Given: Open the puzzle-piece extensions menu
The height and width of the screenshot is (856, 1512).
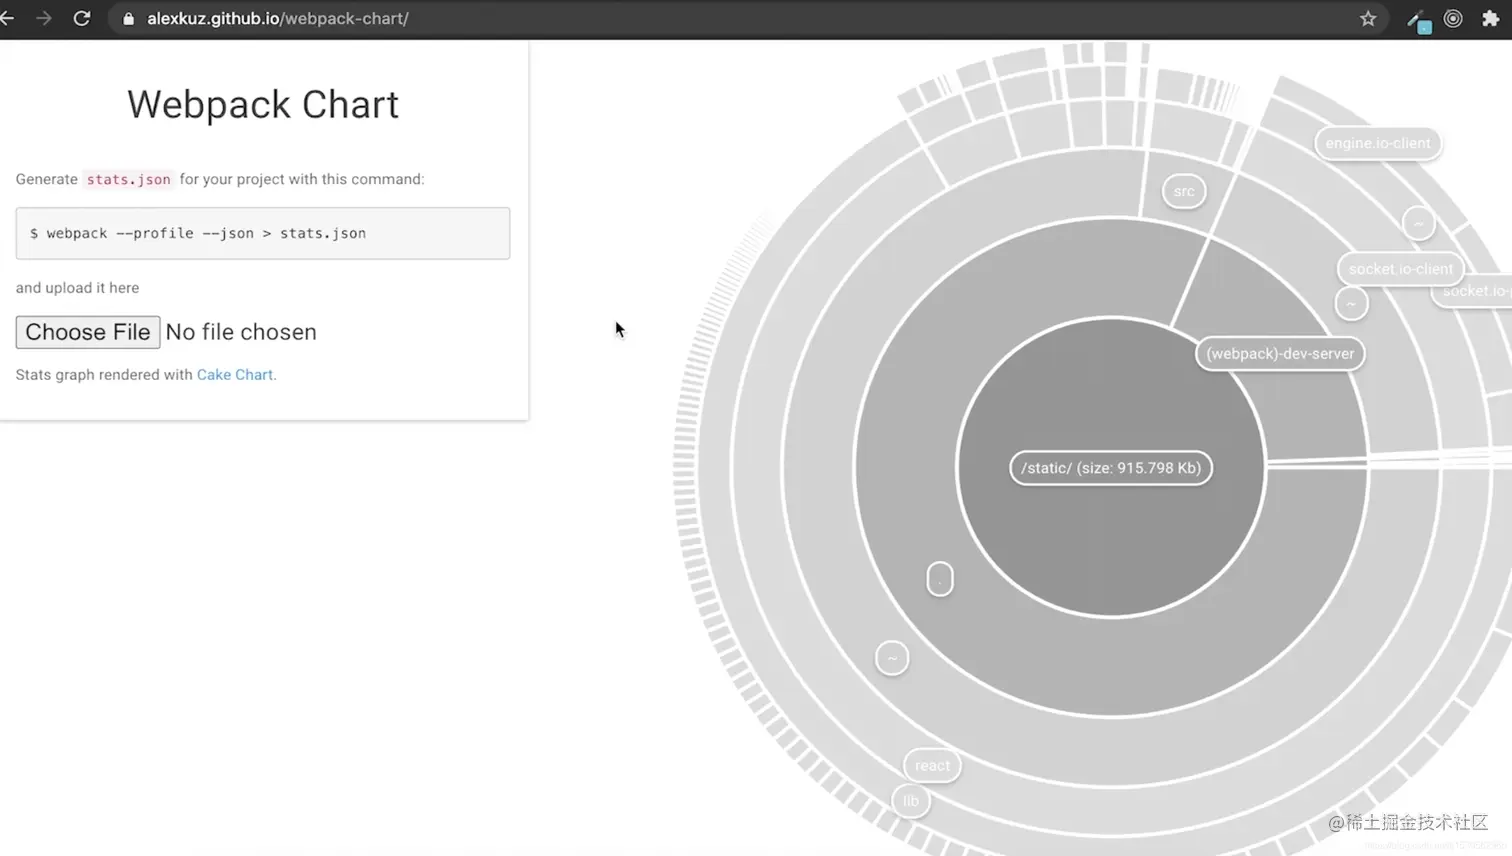Looking at the screenshot, I should tap(1490, 18).
